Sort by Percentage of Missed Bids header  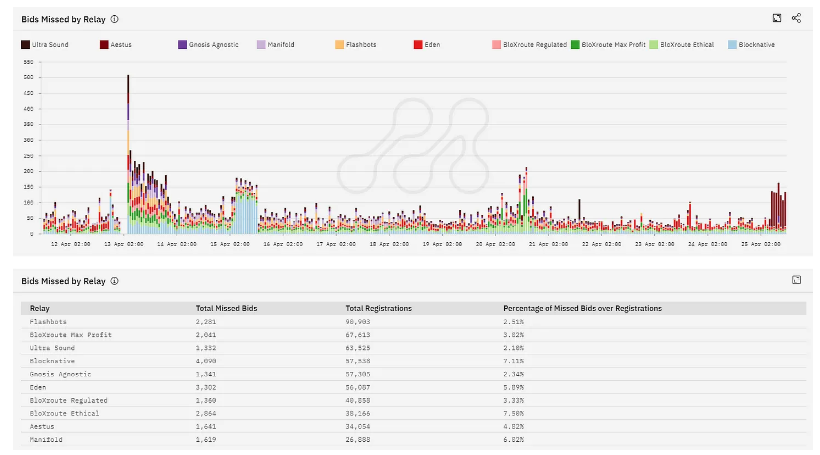583,309
